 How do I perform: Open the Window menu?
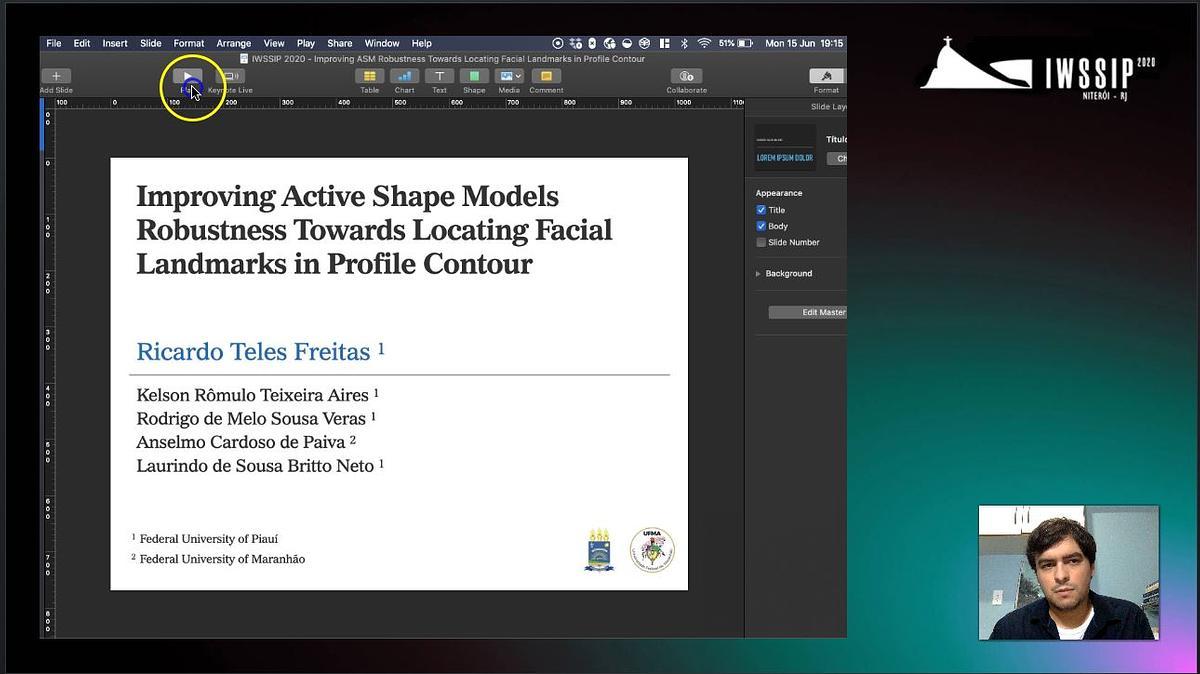tap(382, 43)
